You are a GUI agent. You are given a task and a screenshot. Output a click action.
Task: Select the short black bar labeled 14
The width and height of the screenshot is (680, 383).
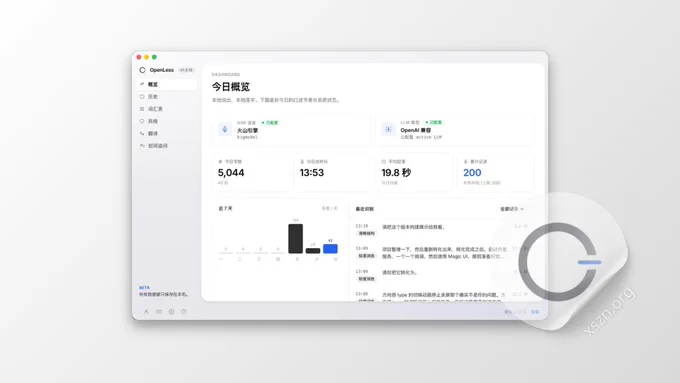pyautogui.click(x=313, y=251)
